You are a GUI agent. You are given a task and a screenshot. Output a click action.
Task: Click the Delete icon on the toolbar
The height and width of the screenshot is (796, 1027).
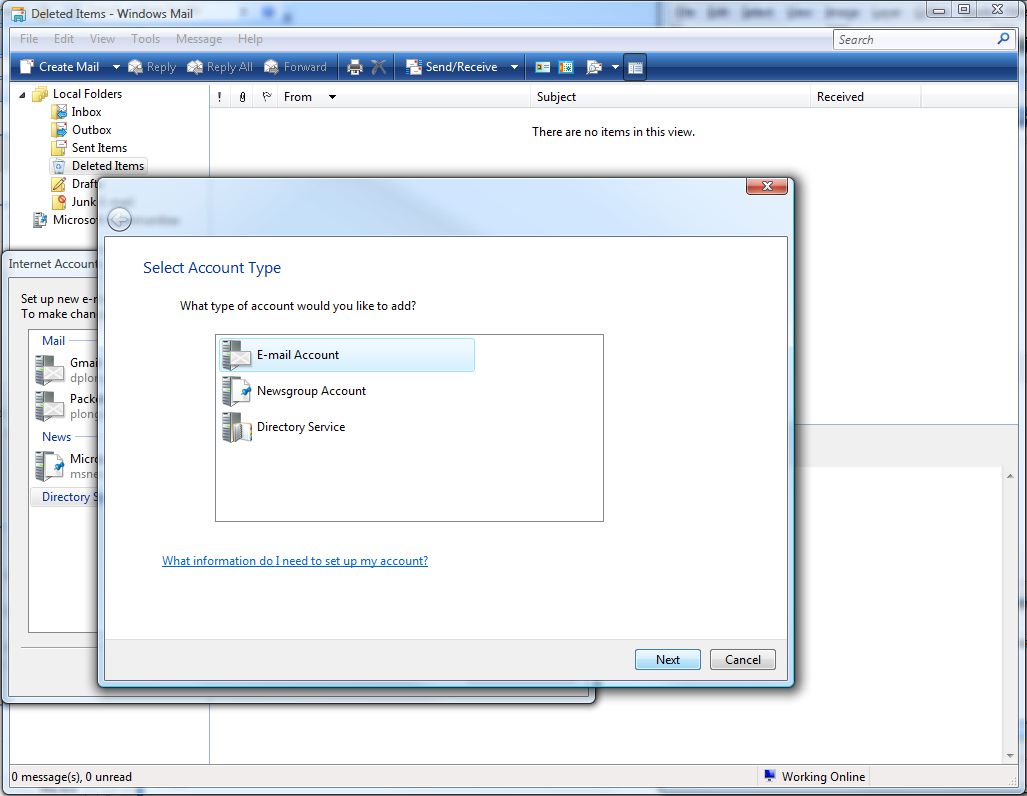click(381, 67)
